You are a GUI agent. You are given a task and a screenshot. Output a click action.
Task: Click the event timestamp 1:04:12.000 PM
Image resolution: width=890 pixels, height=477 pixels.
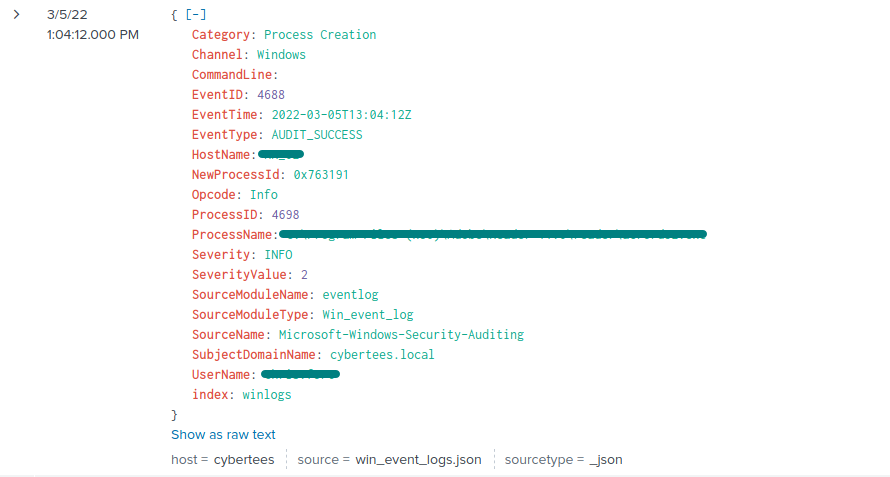pyautogui.click(x=93, y=35)
